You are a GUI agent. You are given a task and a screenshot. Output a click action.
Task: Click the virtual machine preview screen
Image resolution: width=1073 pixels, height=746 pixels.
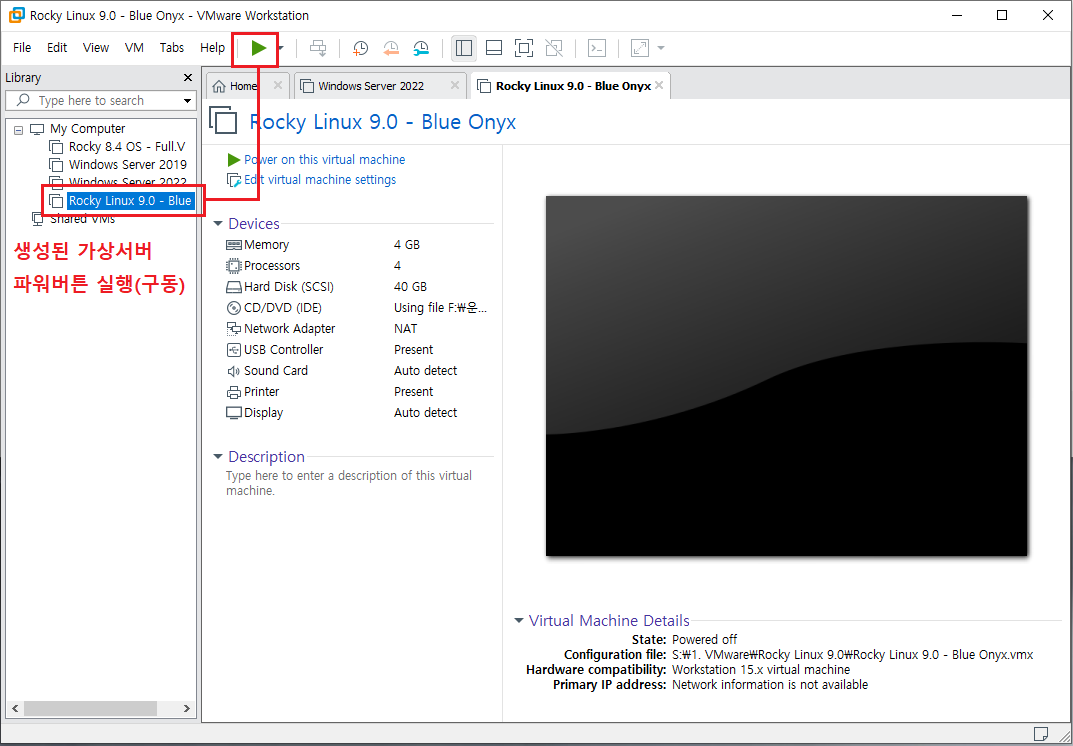click(x=786, y=376)
